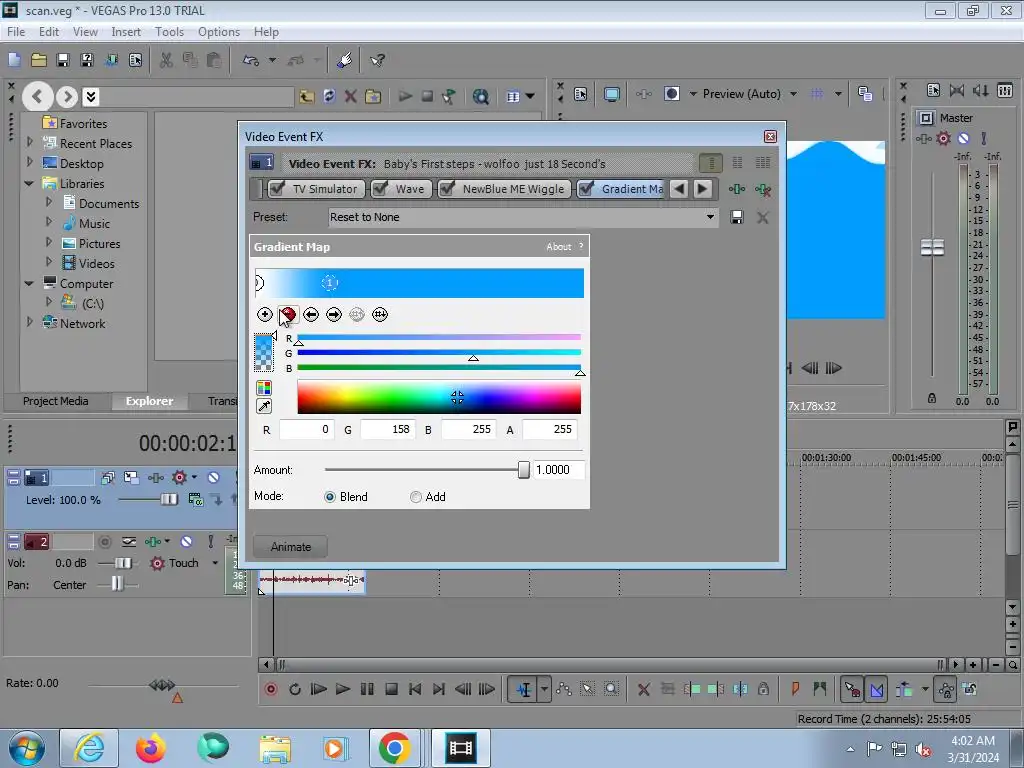Click the Amount slider handle

[523, 470]
